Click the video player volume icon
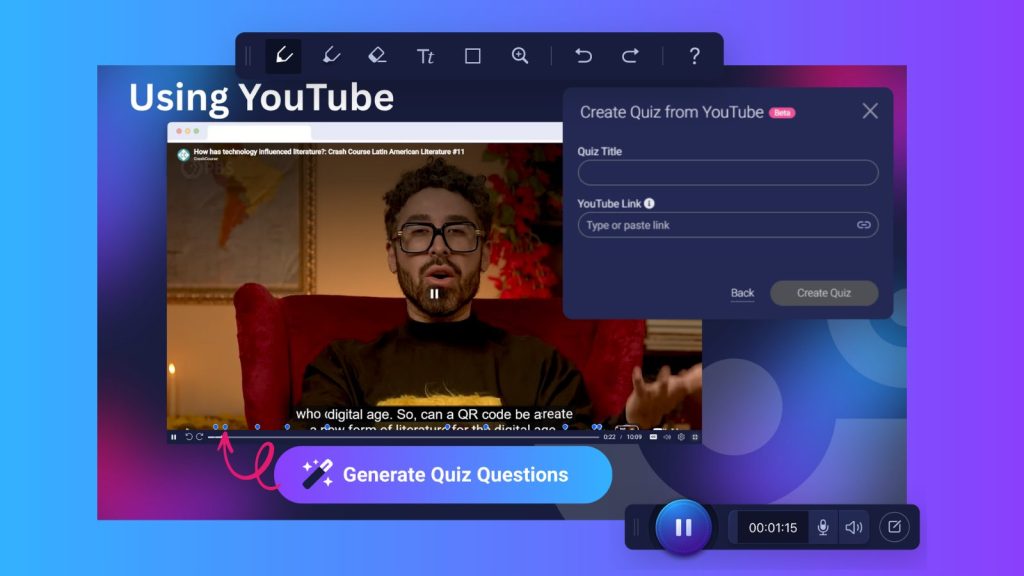The image size is (1024, 576). (667, 437)
